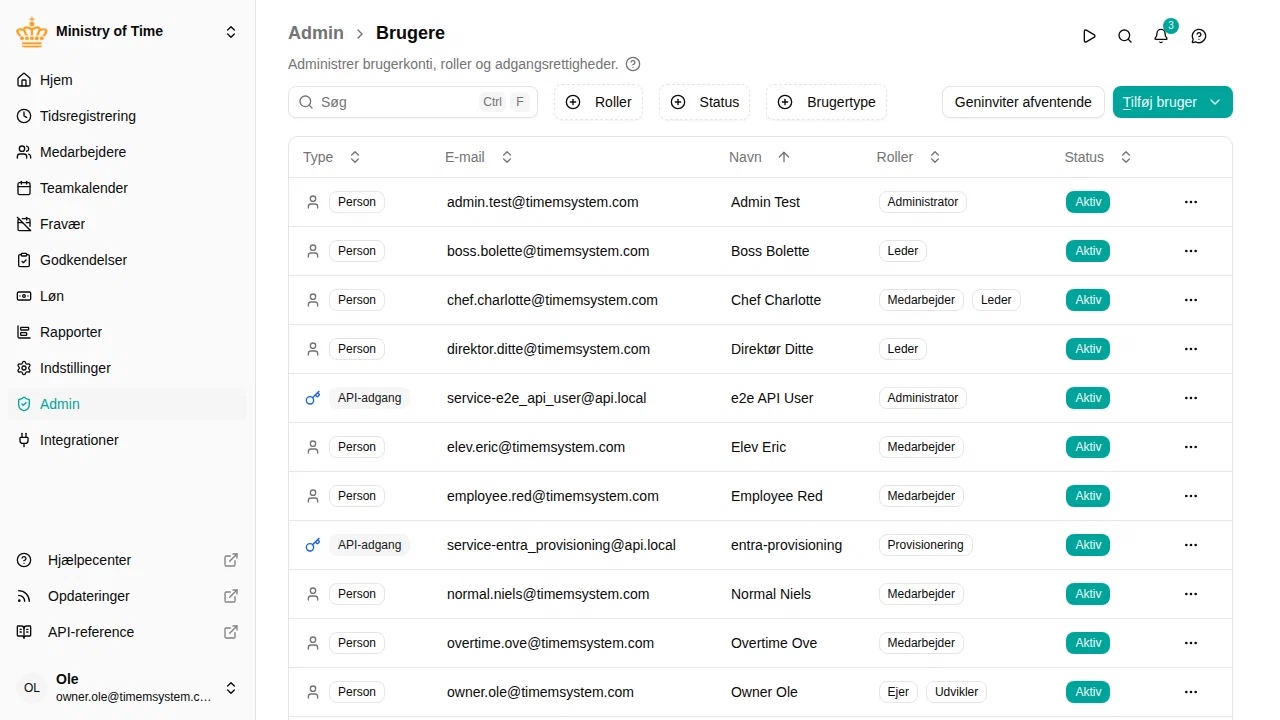Open the Roller filter dropdown
The width and height of the screenshot is (1280, 720).
click(598, 102)
